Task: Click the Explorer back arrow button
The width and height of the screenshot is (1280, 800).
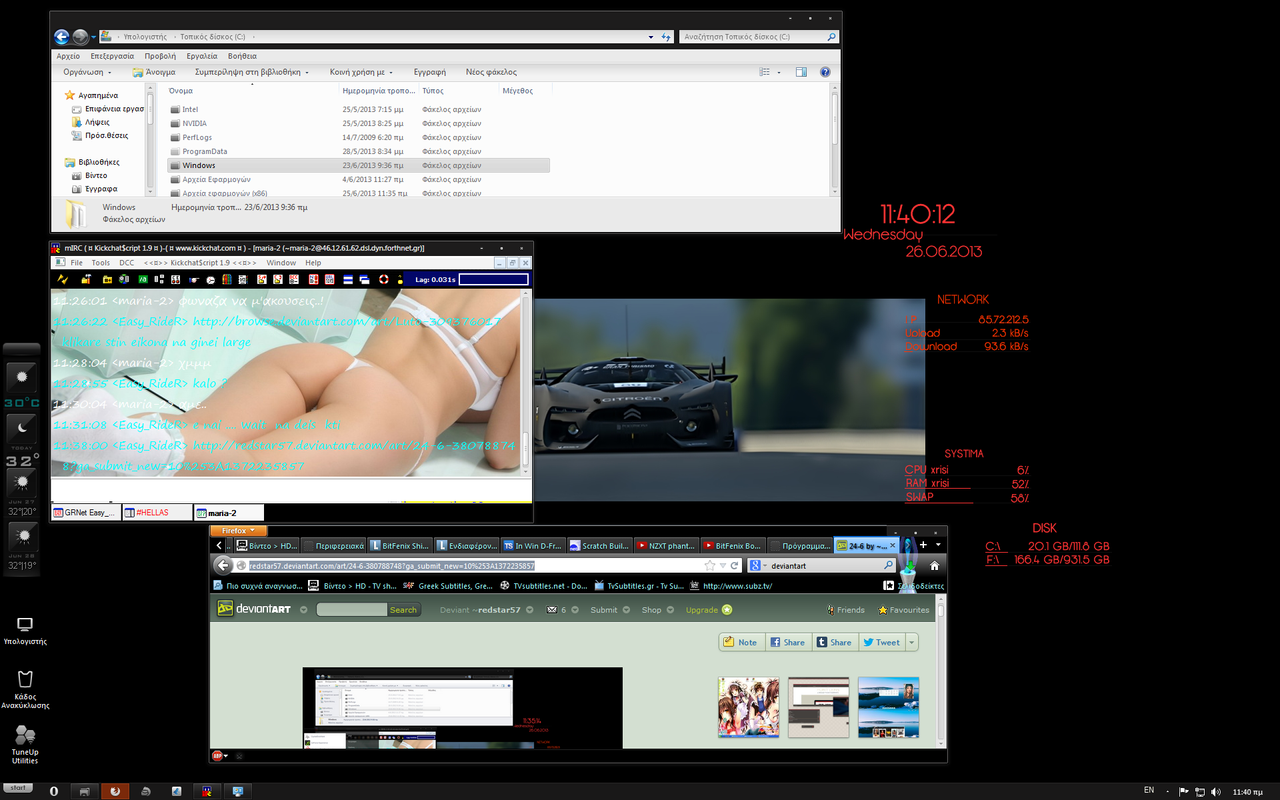Action: [x=62, y=37]
